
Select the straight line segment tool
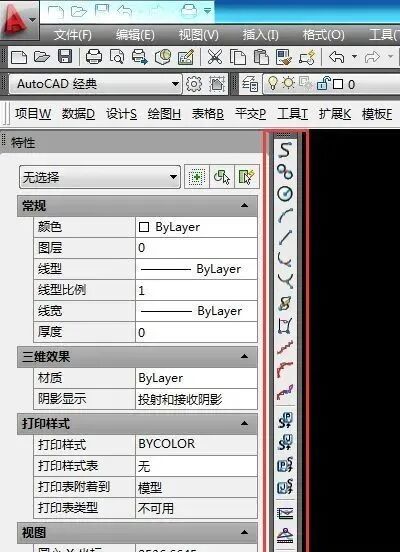[285, 237]
